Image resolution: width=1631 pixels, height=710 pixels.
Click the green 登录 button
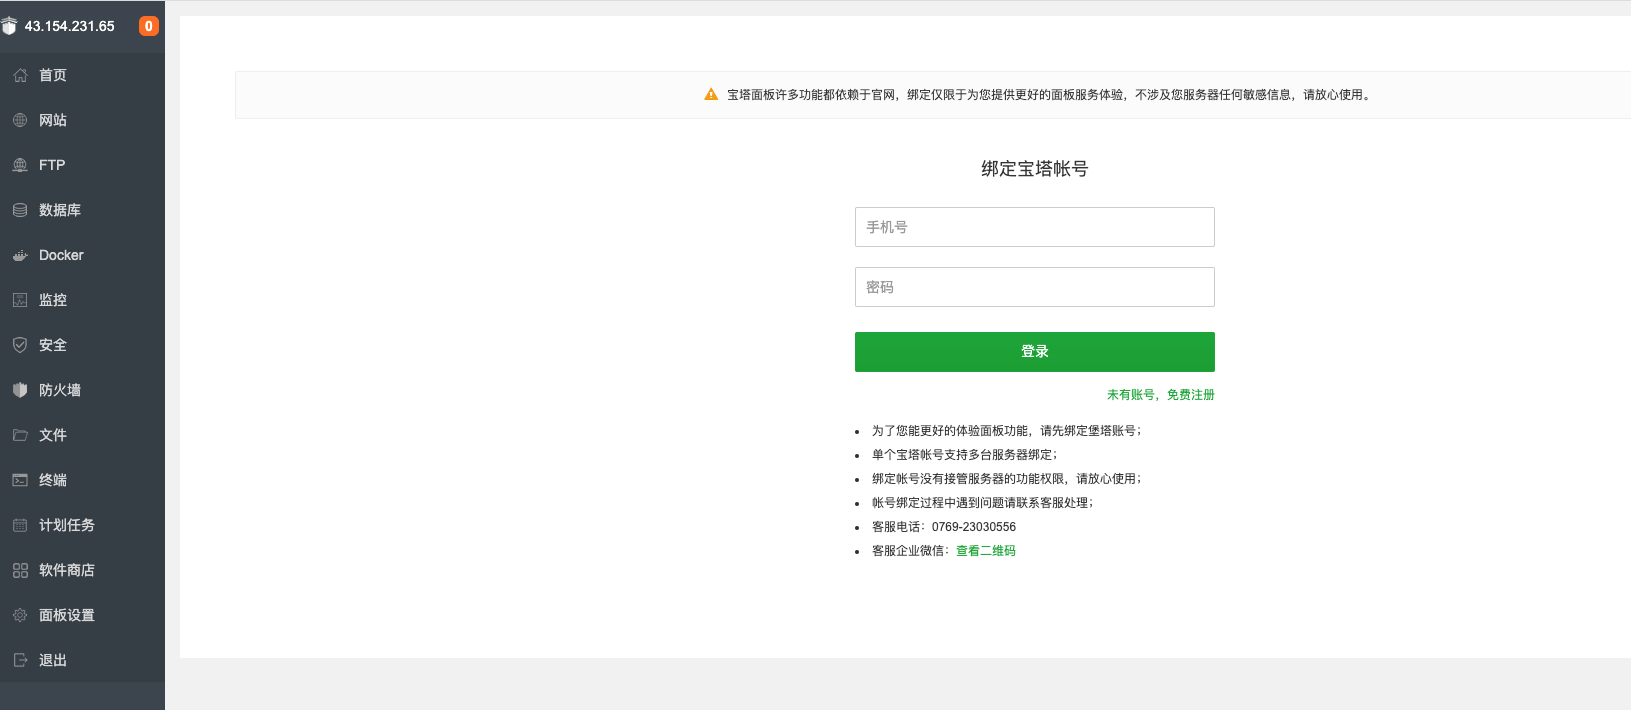(1035, 352)
